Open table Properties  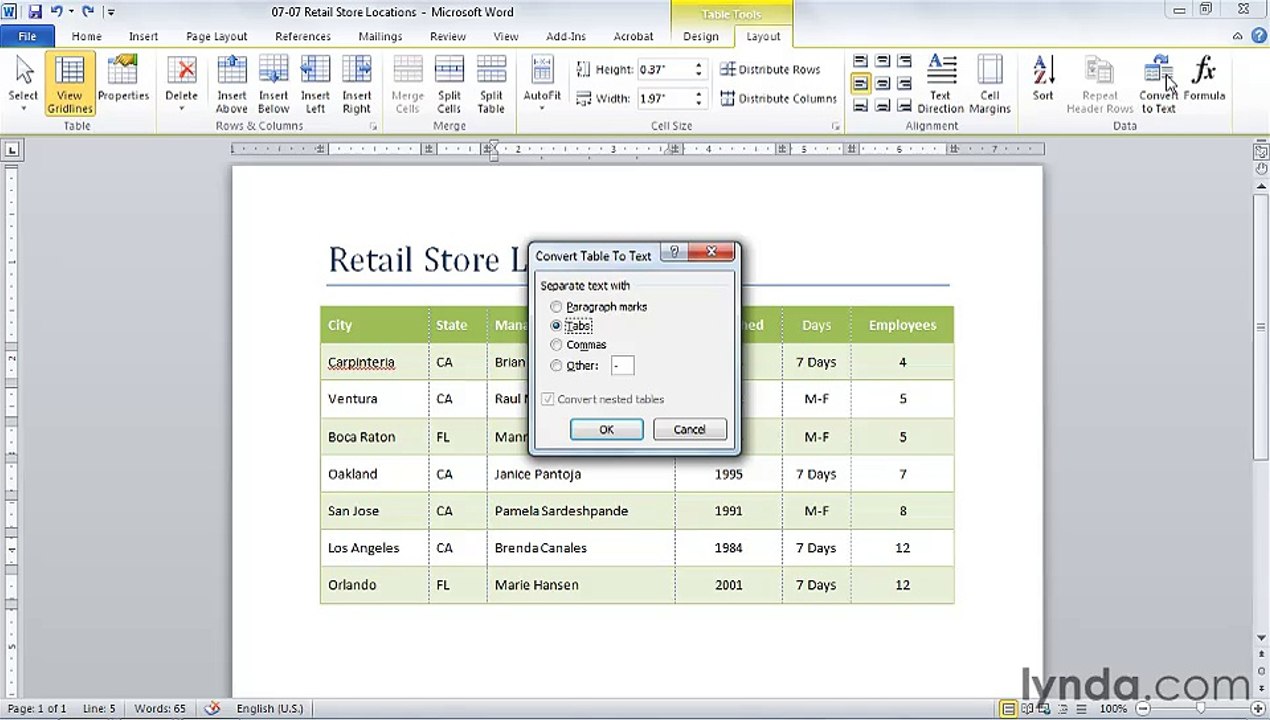pos(123,80)
